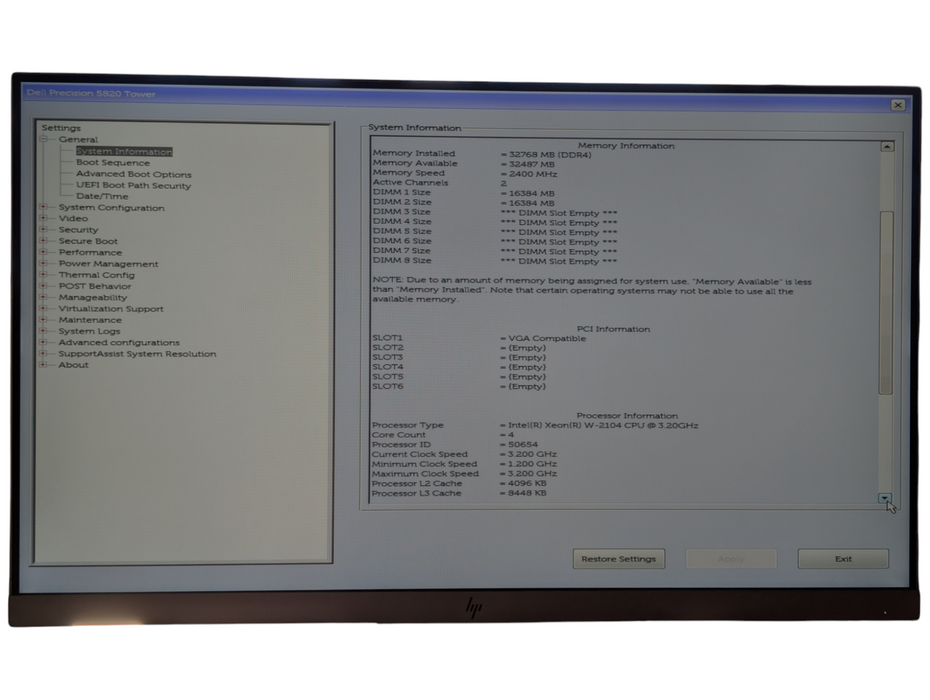This screenshot has width=930, height=700.
Task: Select the Power Management label
Action: [x=109, y=263]
